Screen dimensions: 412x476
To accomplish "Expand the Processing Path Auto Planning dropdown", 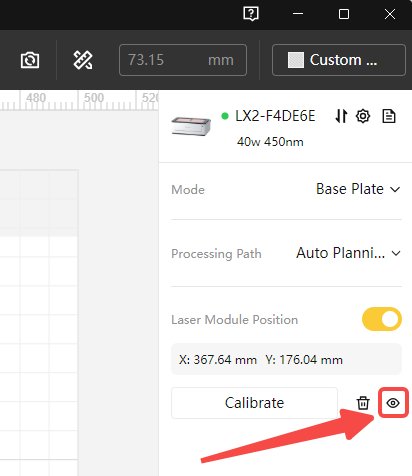I will tap(348, 253).
